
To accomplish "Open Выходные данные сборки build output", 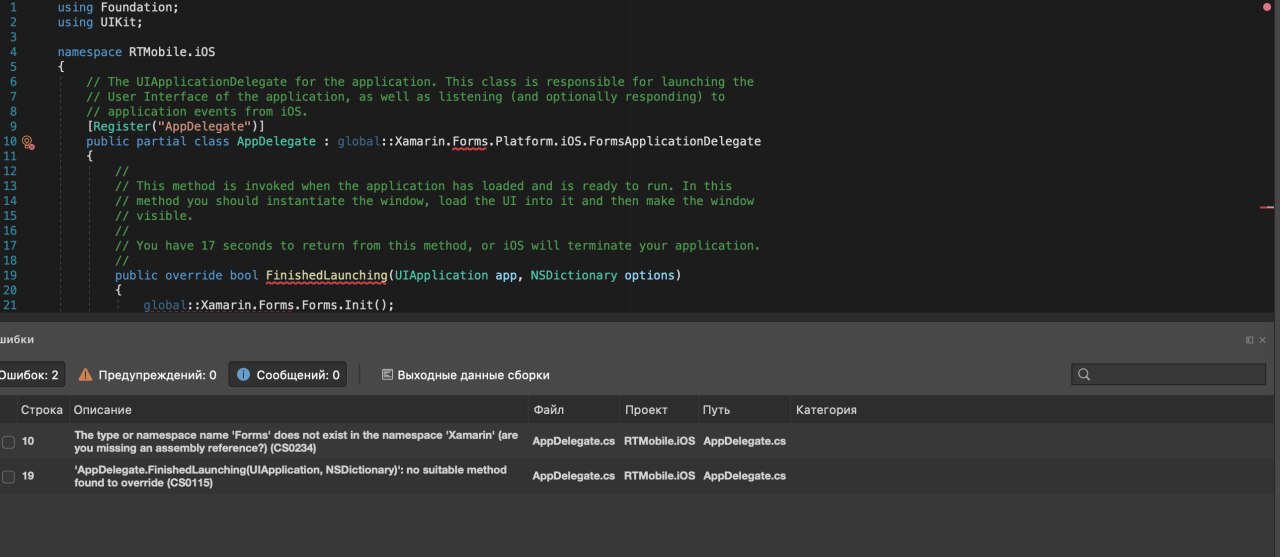I will coord(465,375).
